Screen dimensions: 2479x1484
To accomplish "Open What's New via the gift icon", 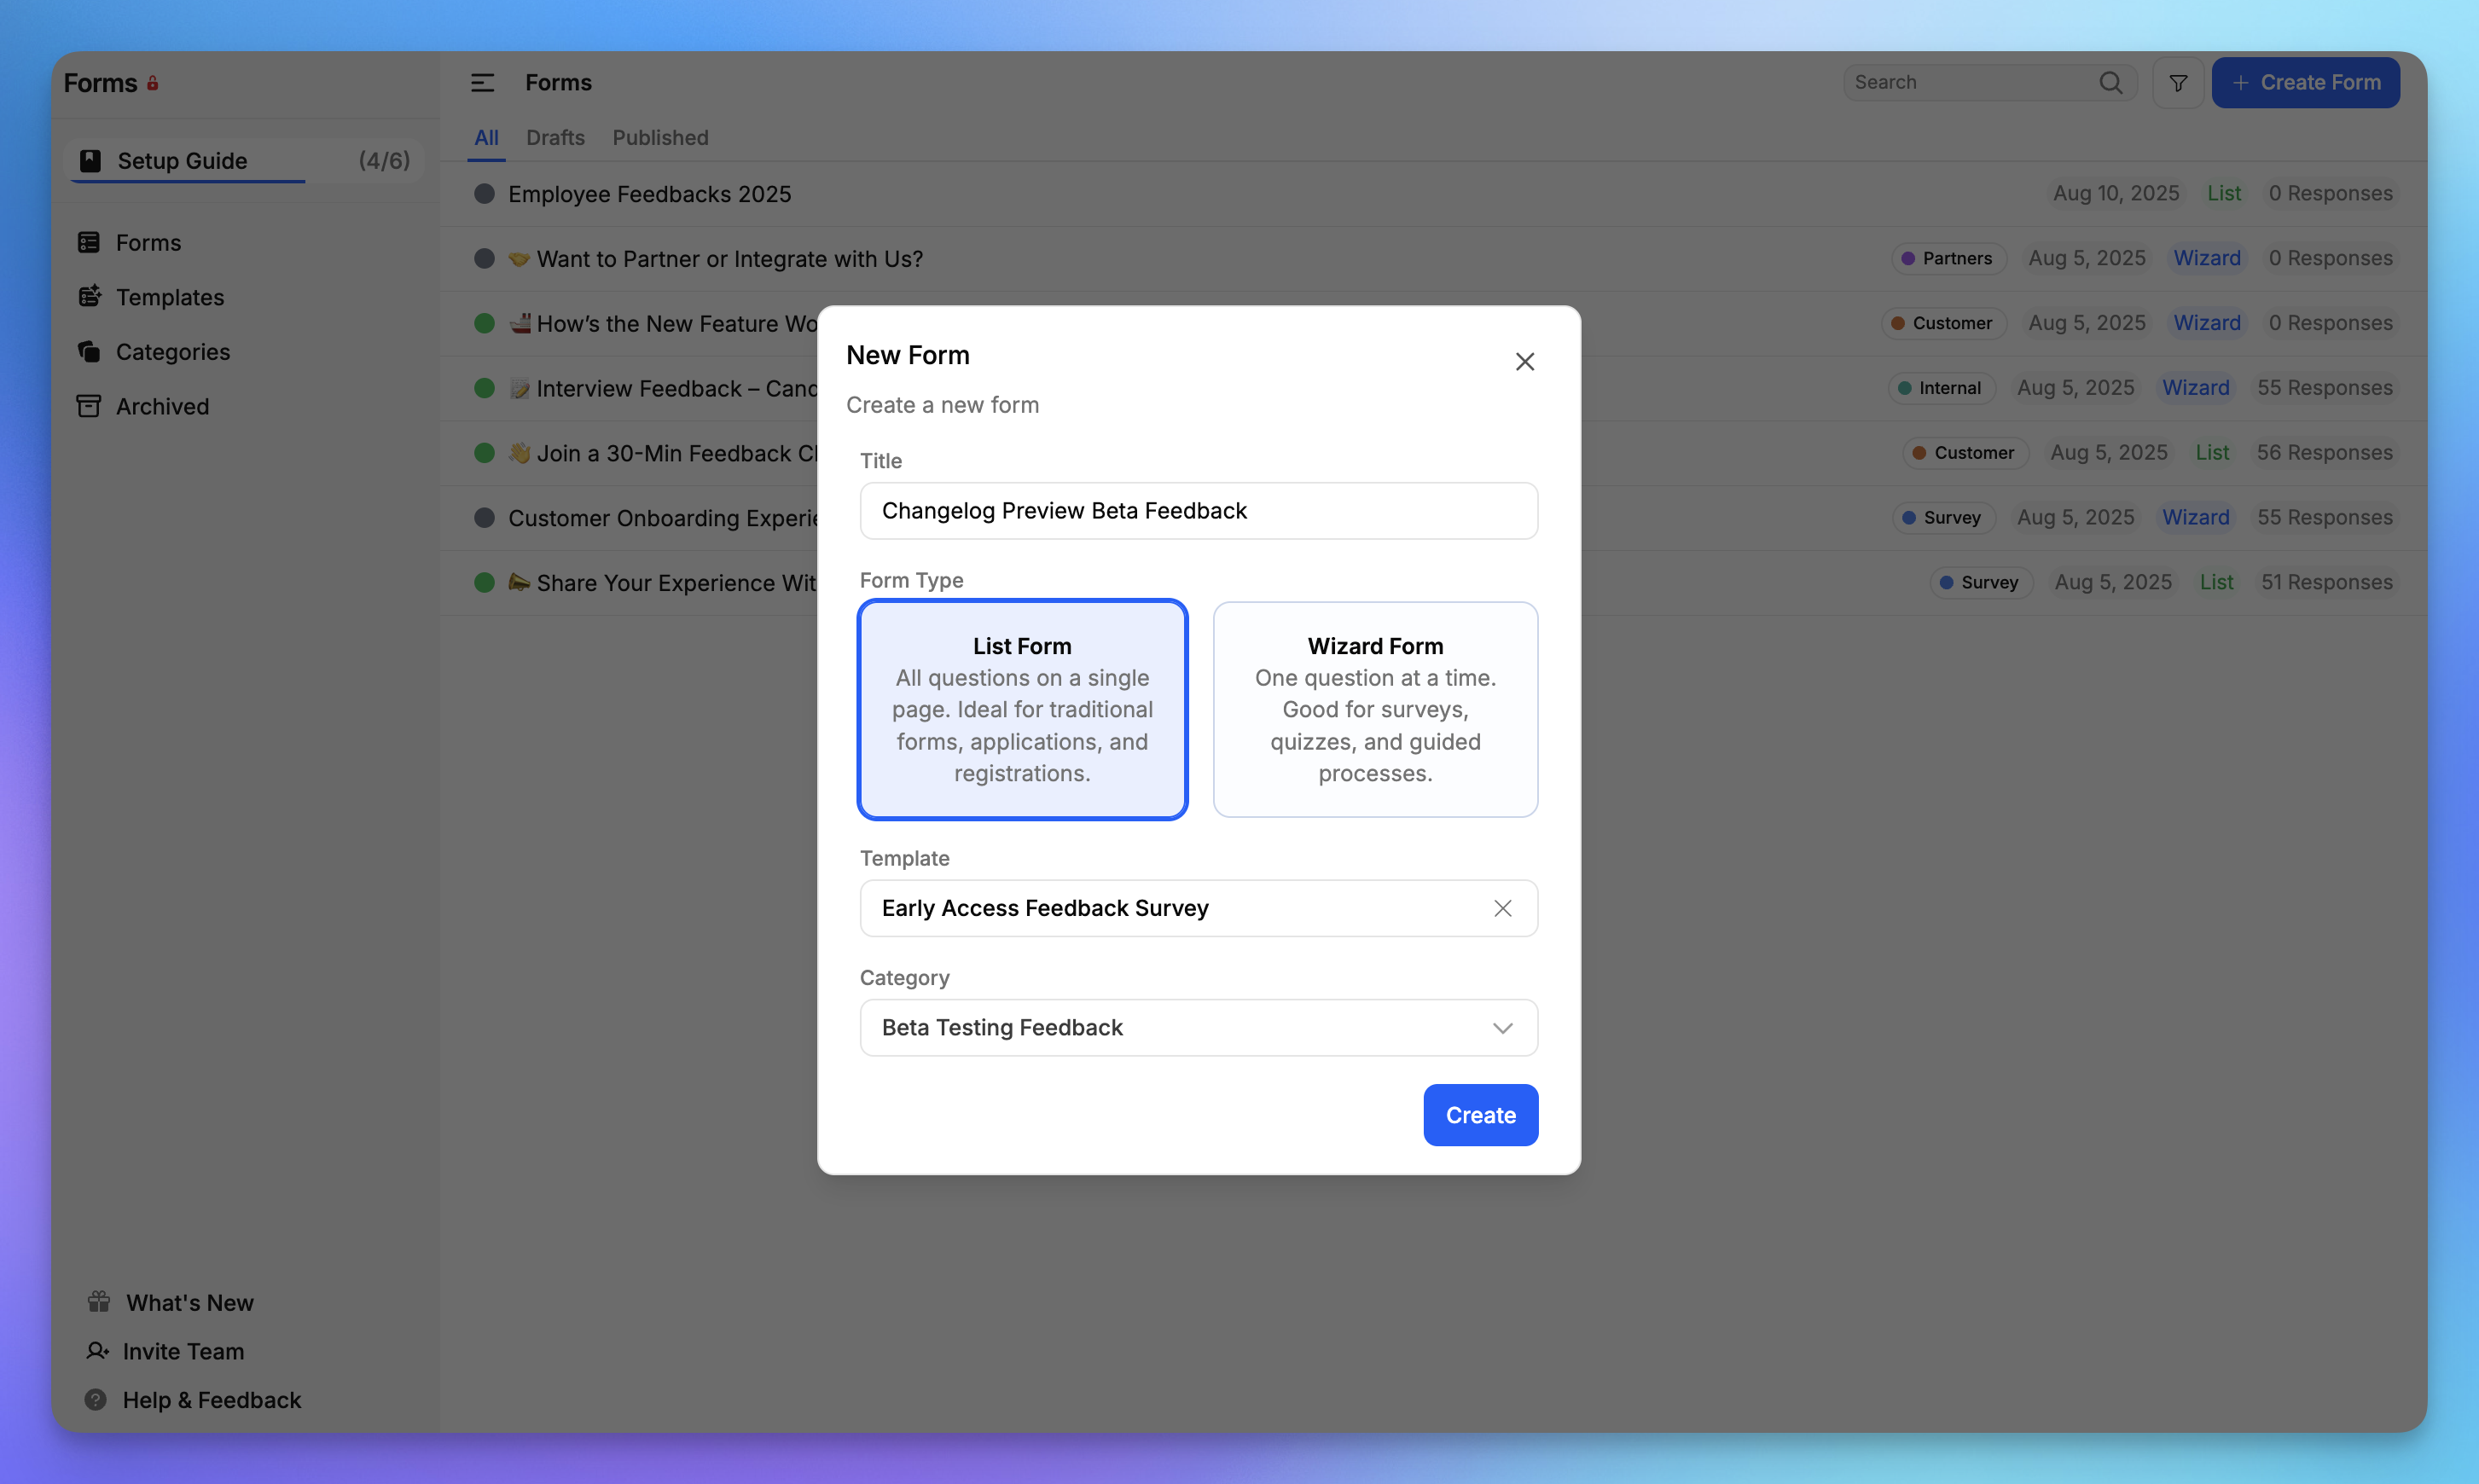I will point(97,1301).
